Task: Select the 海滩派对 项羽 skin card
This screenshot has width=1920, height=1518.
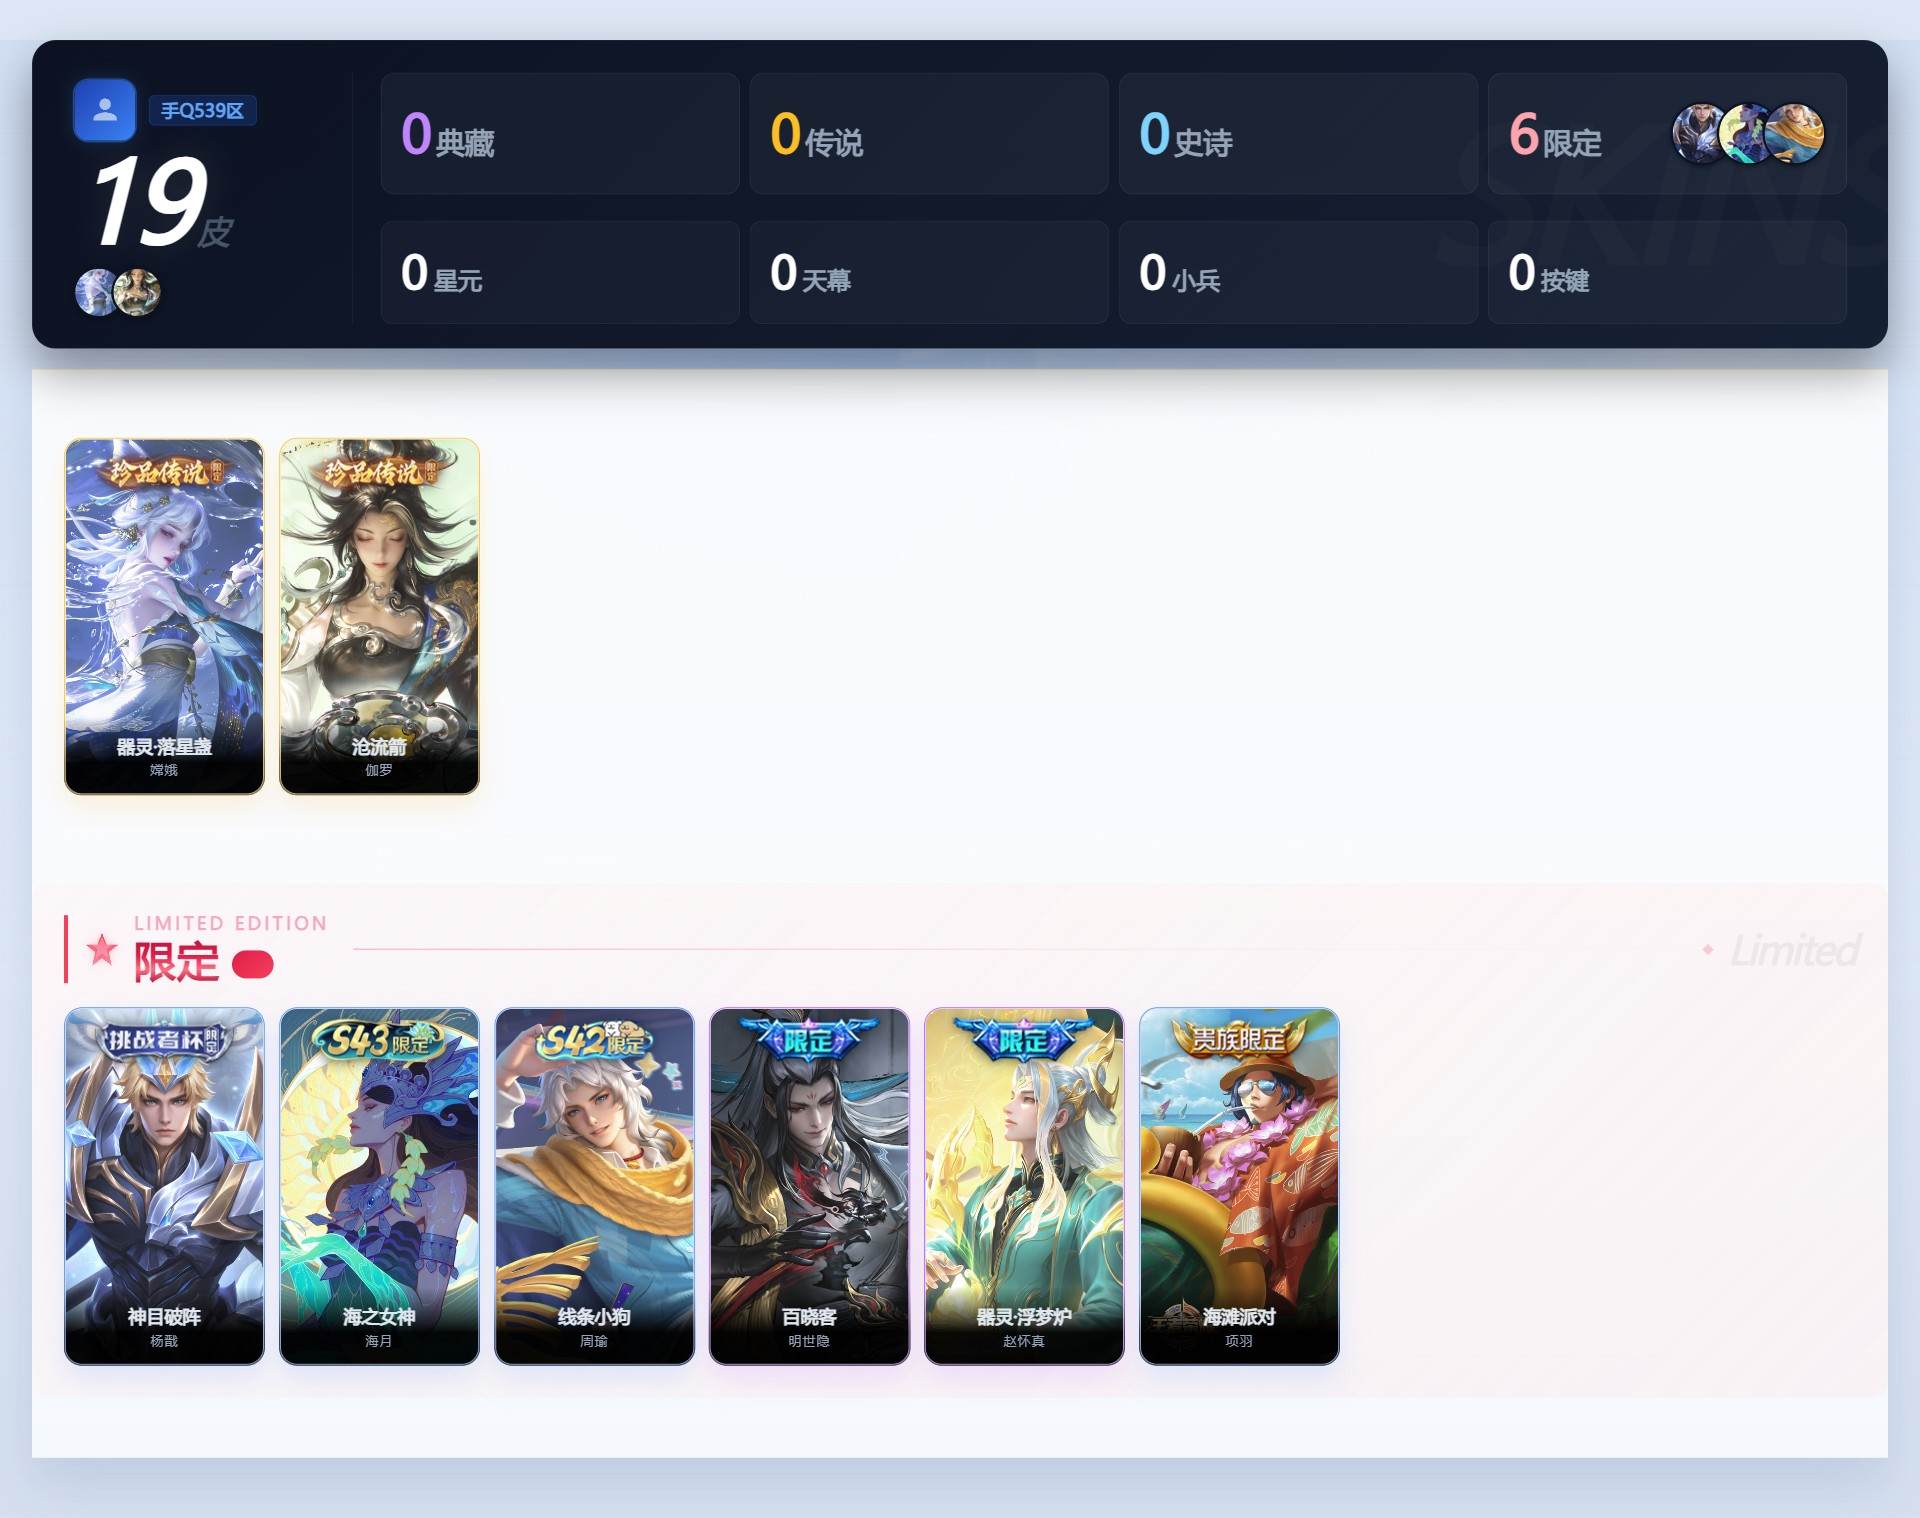Action: (x=1239, y=1186)
